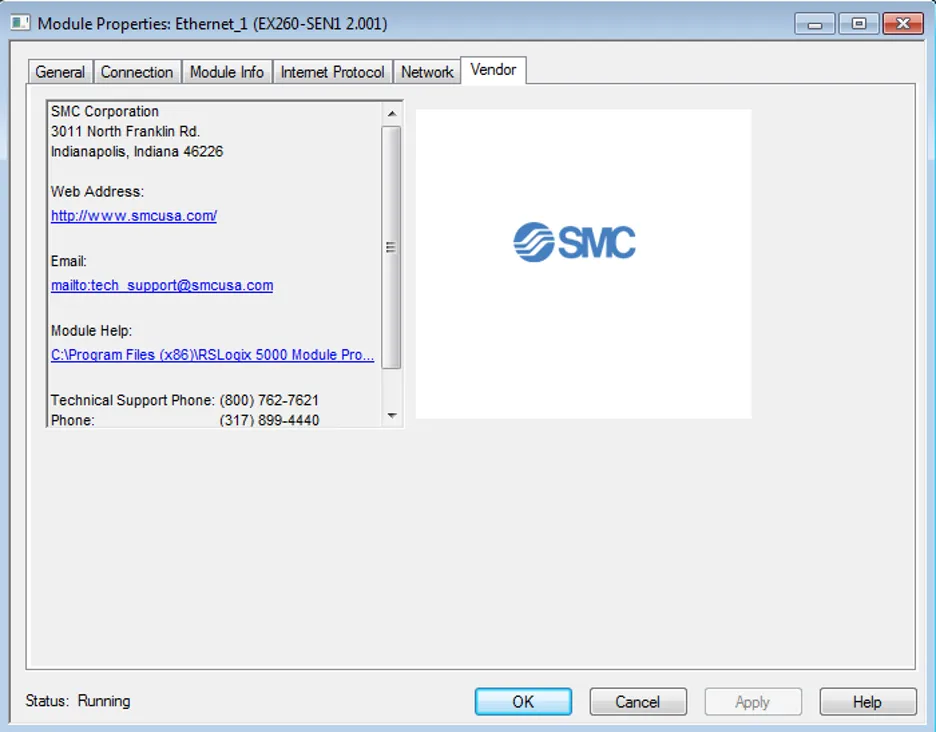Image resolution: width=936 pixels, height=732 pixels.
Task: Open the Module Info tab
Action: point(227,72)
